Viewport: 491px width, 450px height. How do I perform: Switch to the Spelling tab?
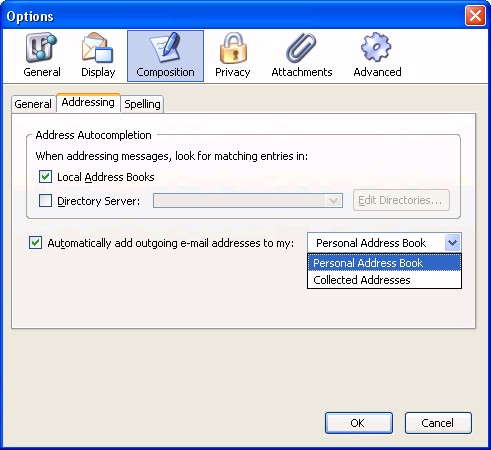(x=142, y=104)
